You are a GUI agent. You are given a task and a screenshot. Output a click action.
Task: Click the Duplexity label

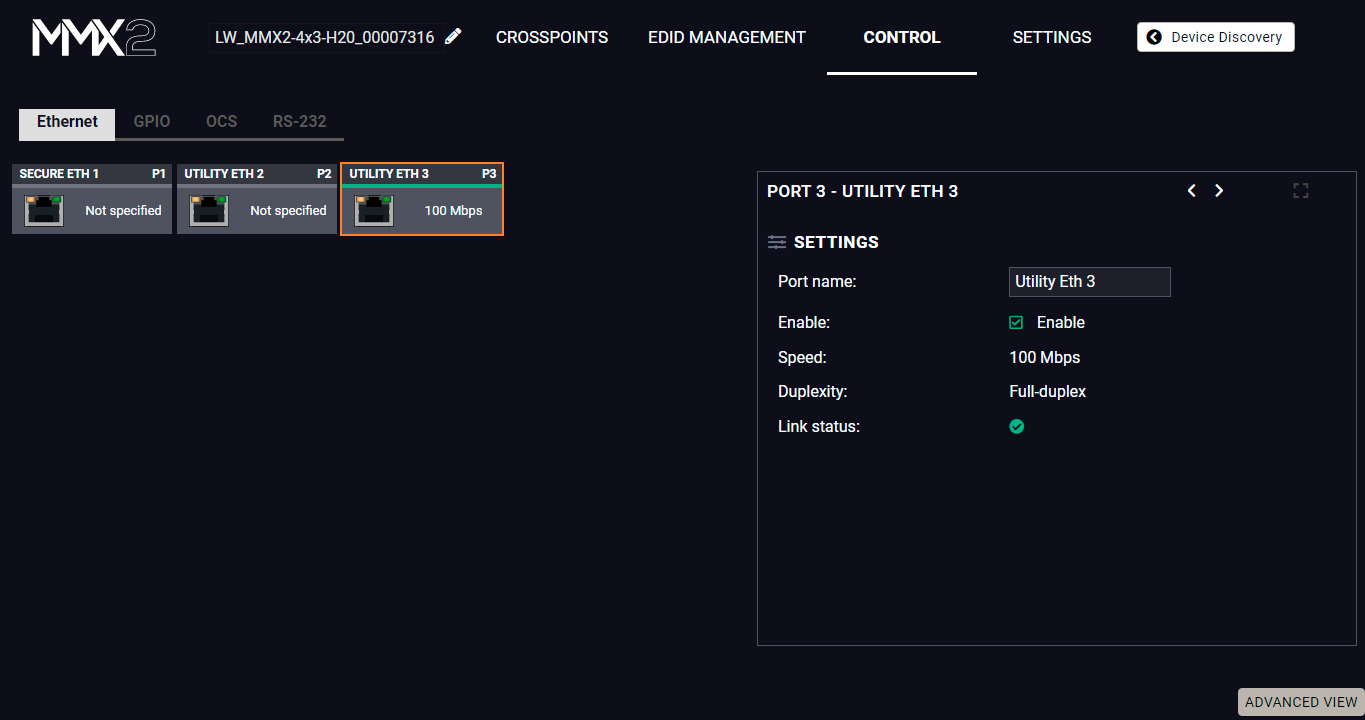pos(813,392)
